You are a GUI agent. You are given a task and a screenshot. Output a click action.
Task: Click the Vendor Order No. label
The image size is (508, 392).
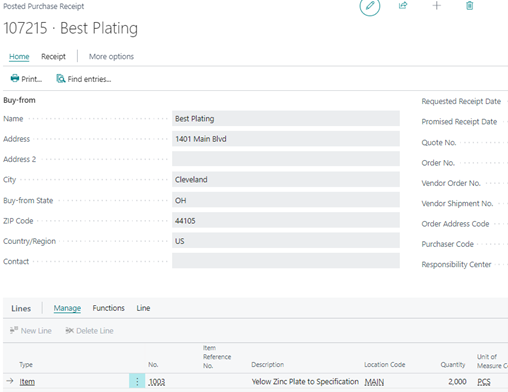click(451, 183)
